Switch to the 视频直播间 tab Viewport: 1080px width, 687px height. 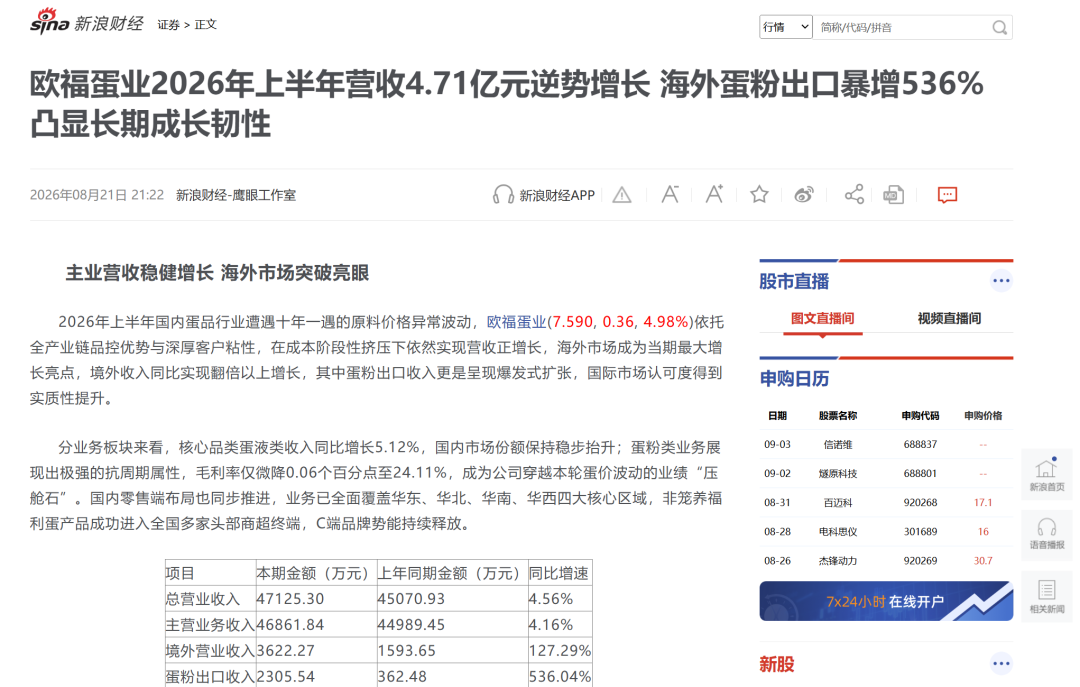949,318
